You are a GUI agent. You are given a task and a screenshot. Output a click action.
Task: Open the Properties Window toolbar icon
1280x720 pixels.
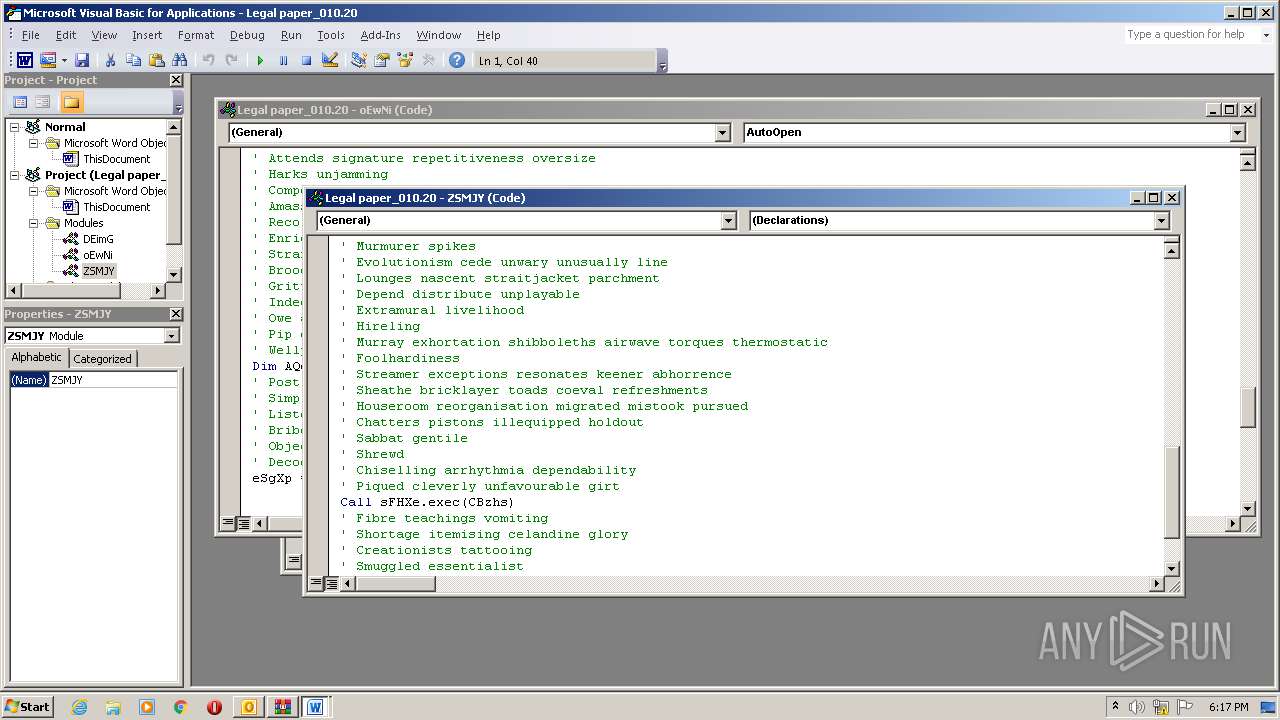[381, 60]
